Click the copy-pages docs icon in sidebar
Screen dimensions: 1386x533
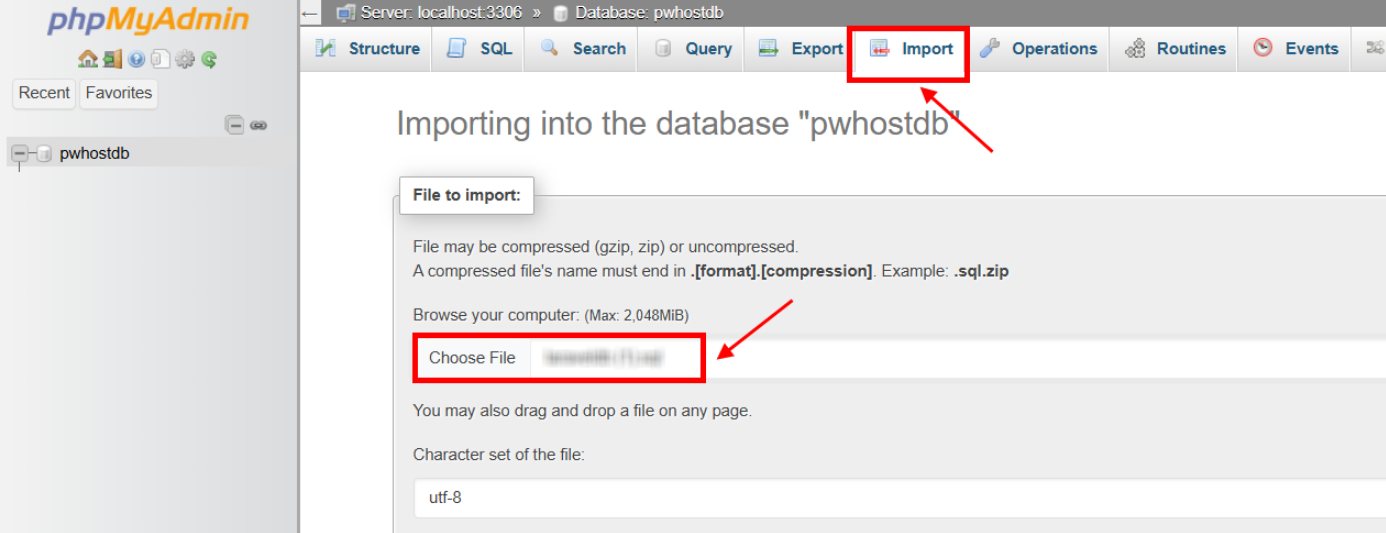[x=160, y=59]
